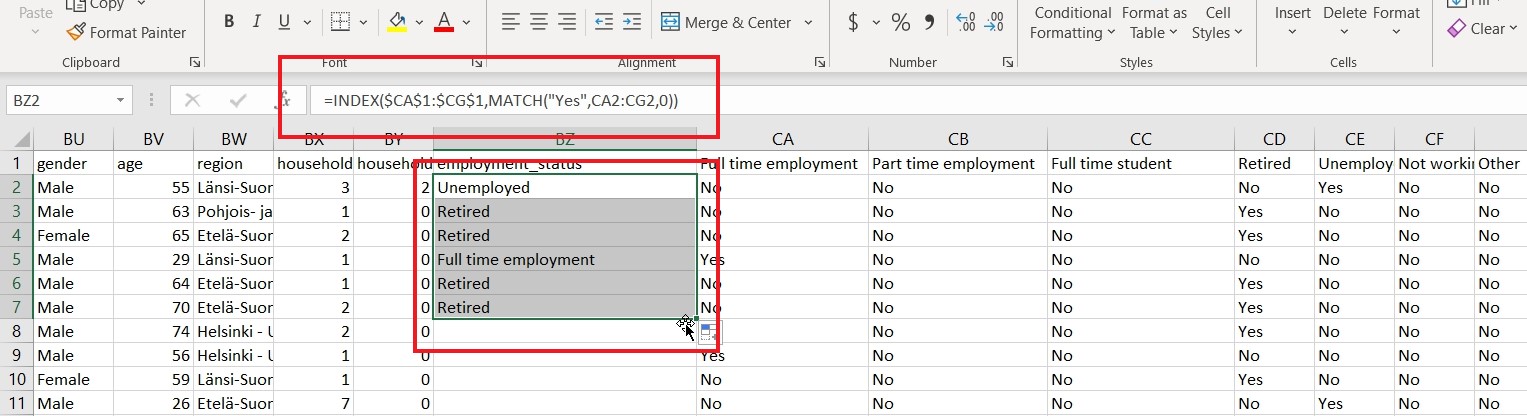The height and width of the screenshot is (416, 1527).
Task: Open the Cell Styles gallery
Action: point(1217,22)
